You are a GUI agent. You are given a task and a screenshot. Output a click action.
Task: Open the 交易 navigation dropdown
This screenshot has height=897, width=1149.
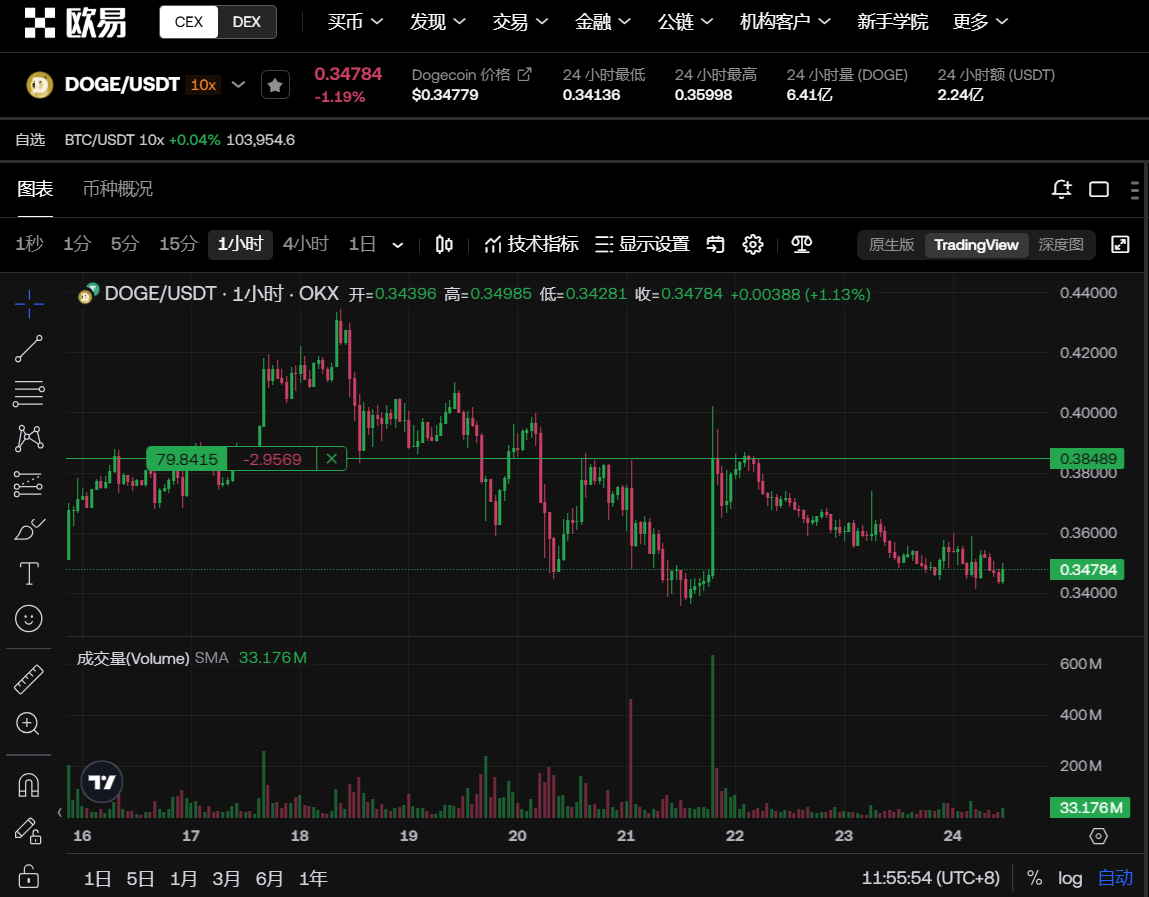(520, 22)
